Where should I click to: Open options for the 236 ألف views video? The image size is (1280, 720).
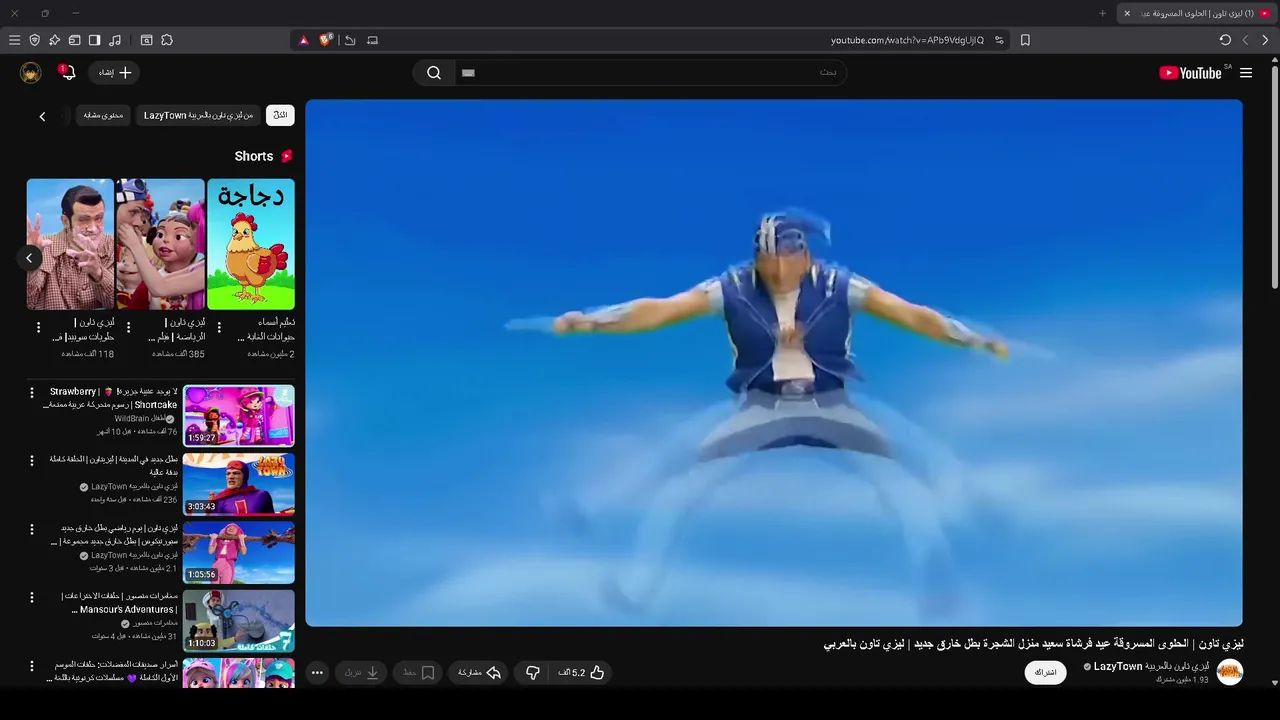[x=31, y=461]
